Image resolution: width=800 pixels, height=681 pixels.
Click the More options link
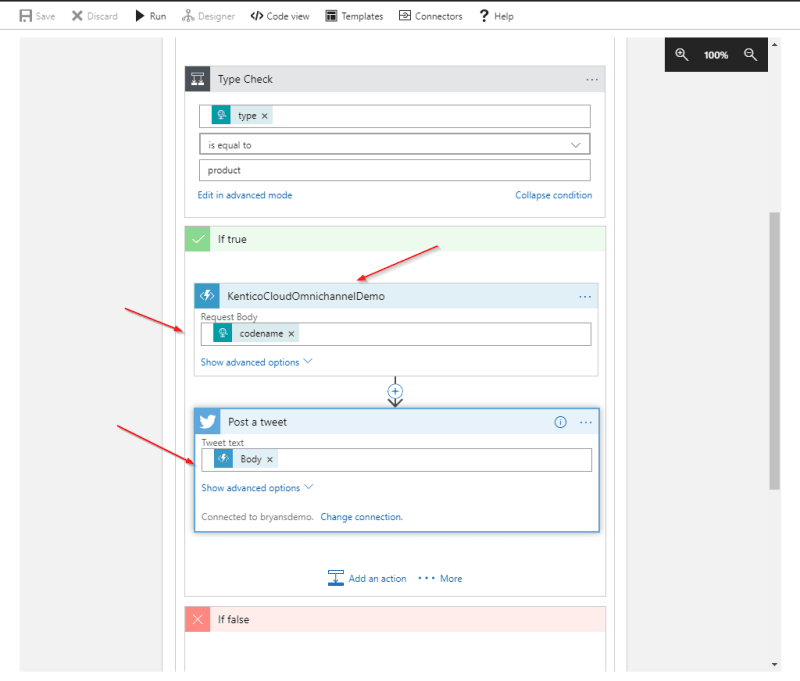[440, 578]
